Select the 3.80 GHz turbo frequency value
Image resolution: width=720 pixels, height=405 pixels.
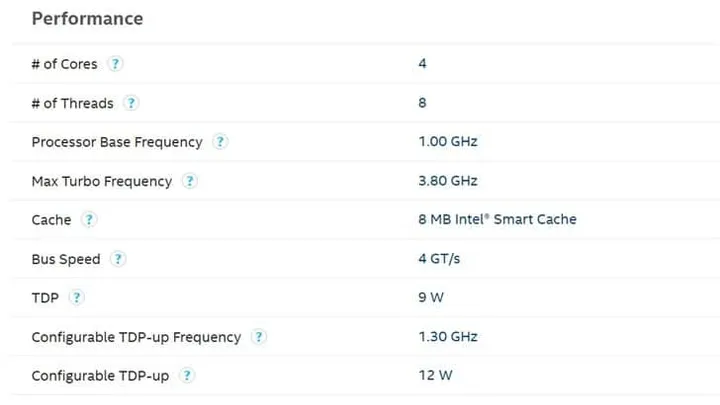[x=448, y=181]
